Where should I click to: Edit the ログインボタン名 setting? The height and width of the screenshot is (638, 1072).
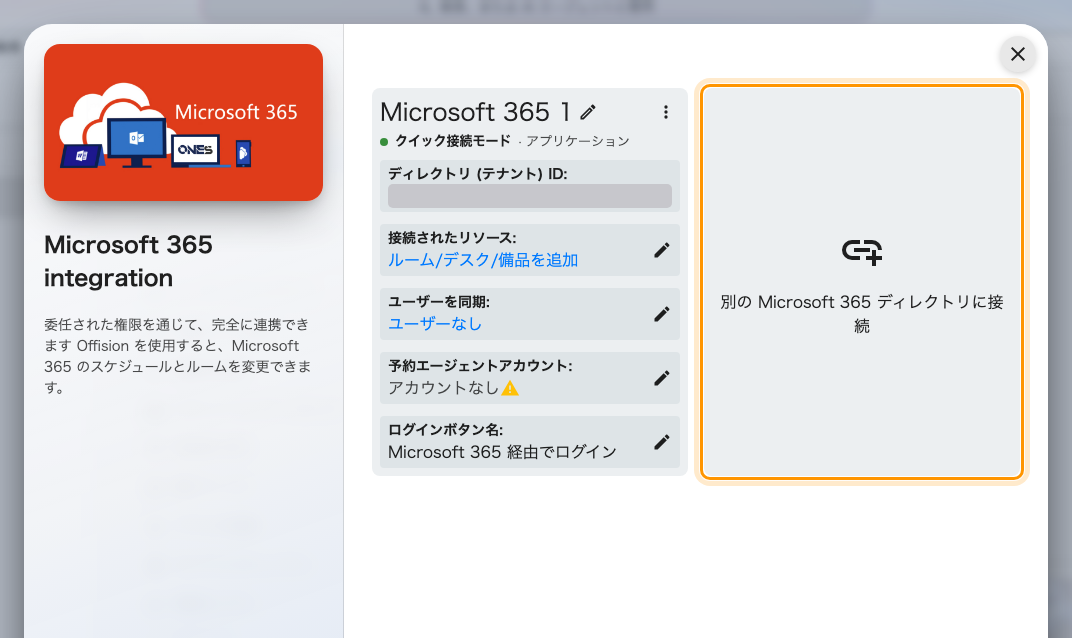(x=661, y=442)
